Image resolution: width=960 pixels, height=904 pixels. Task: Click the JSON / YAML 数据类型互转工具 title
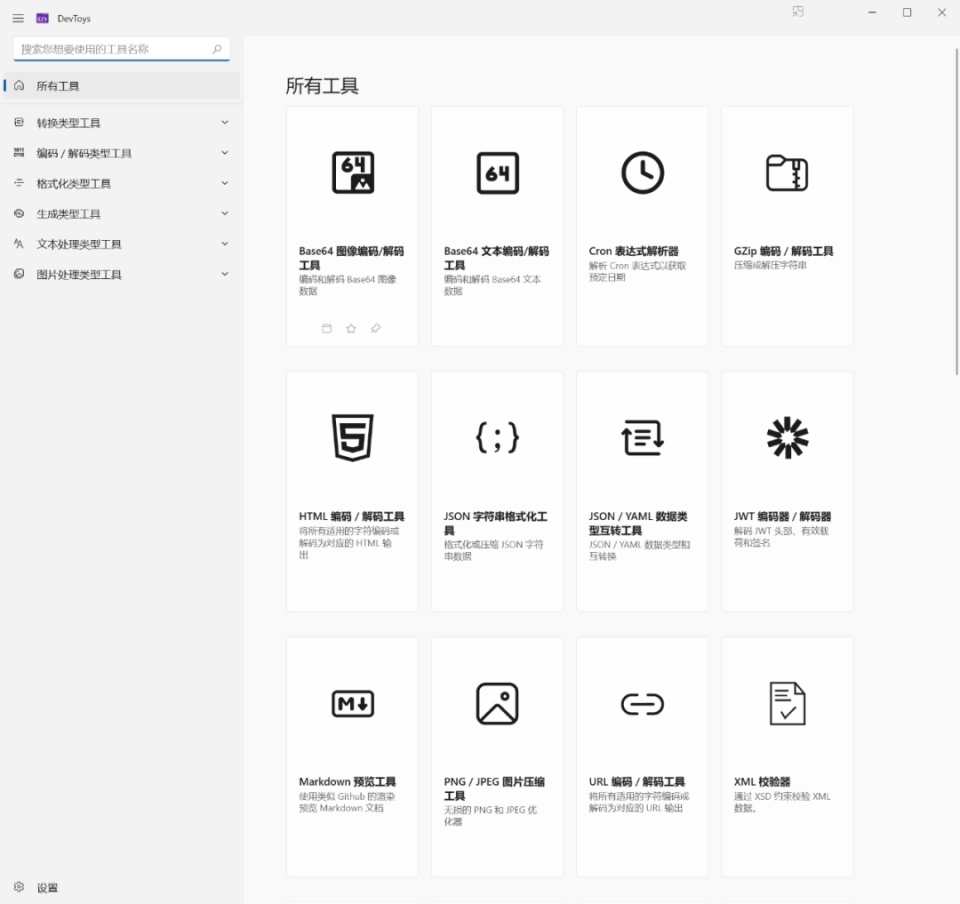pos(638,523)
